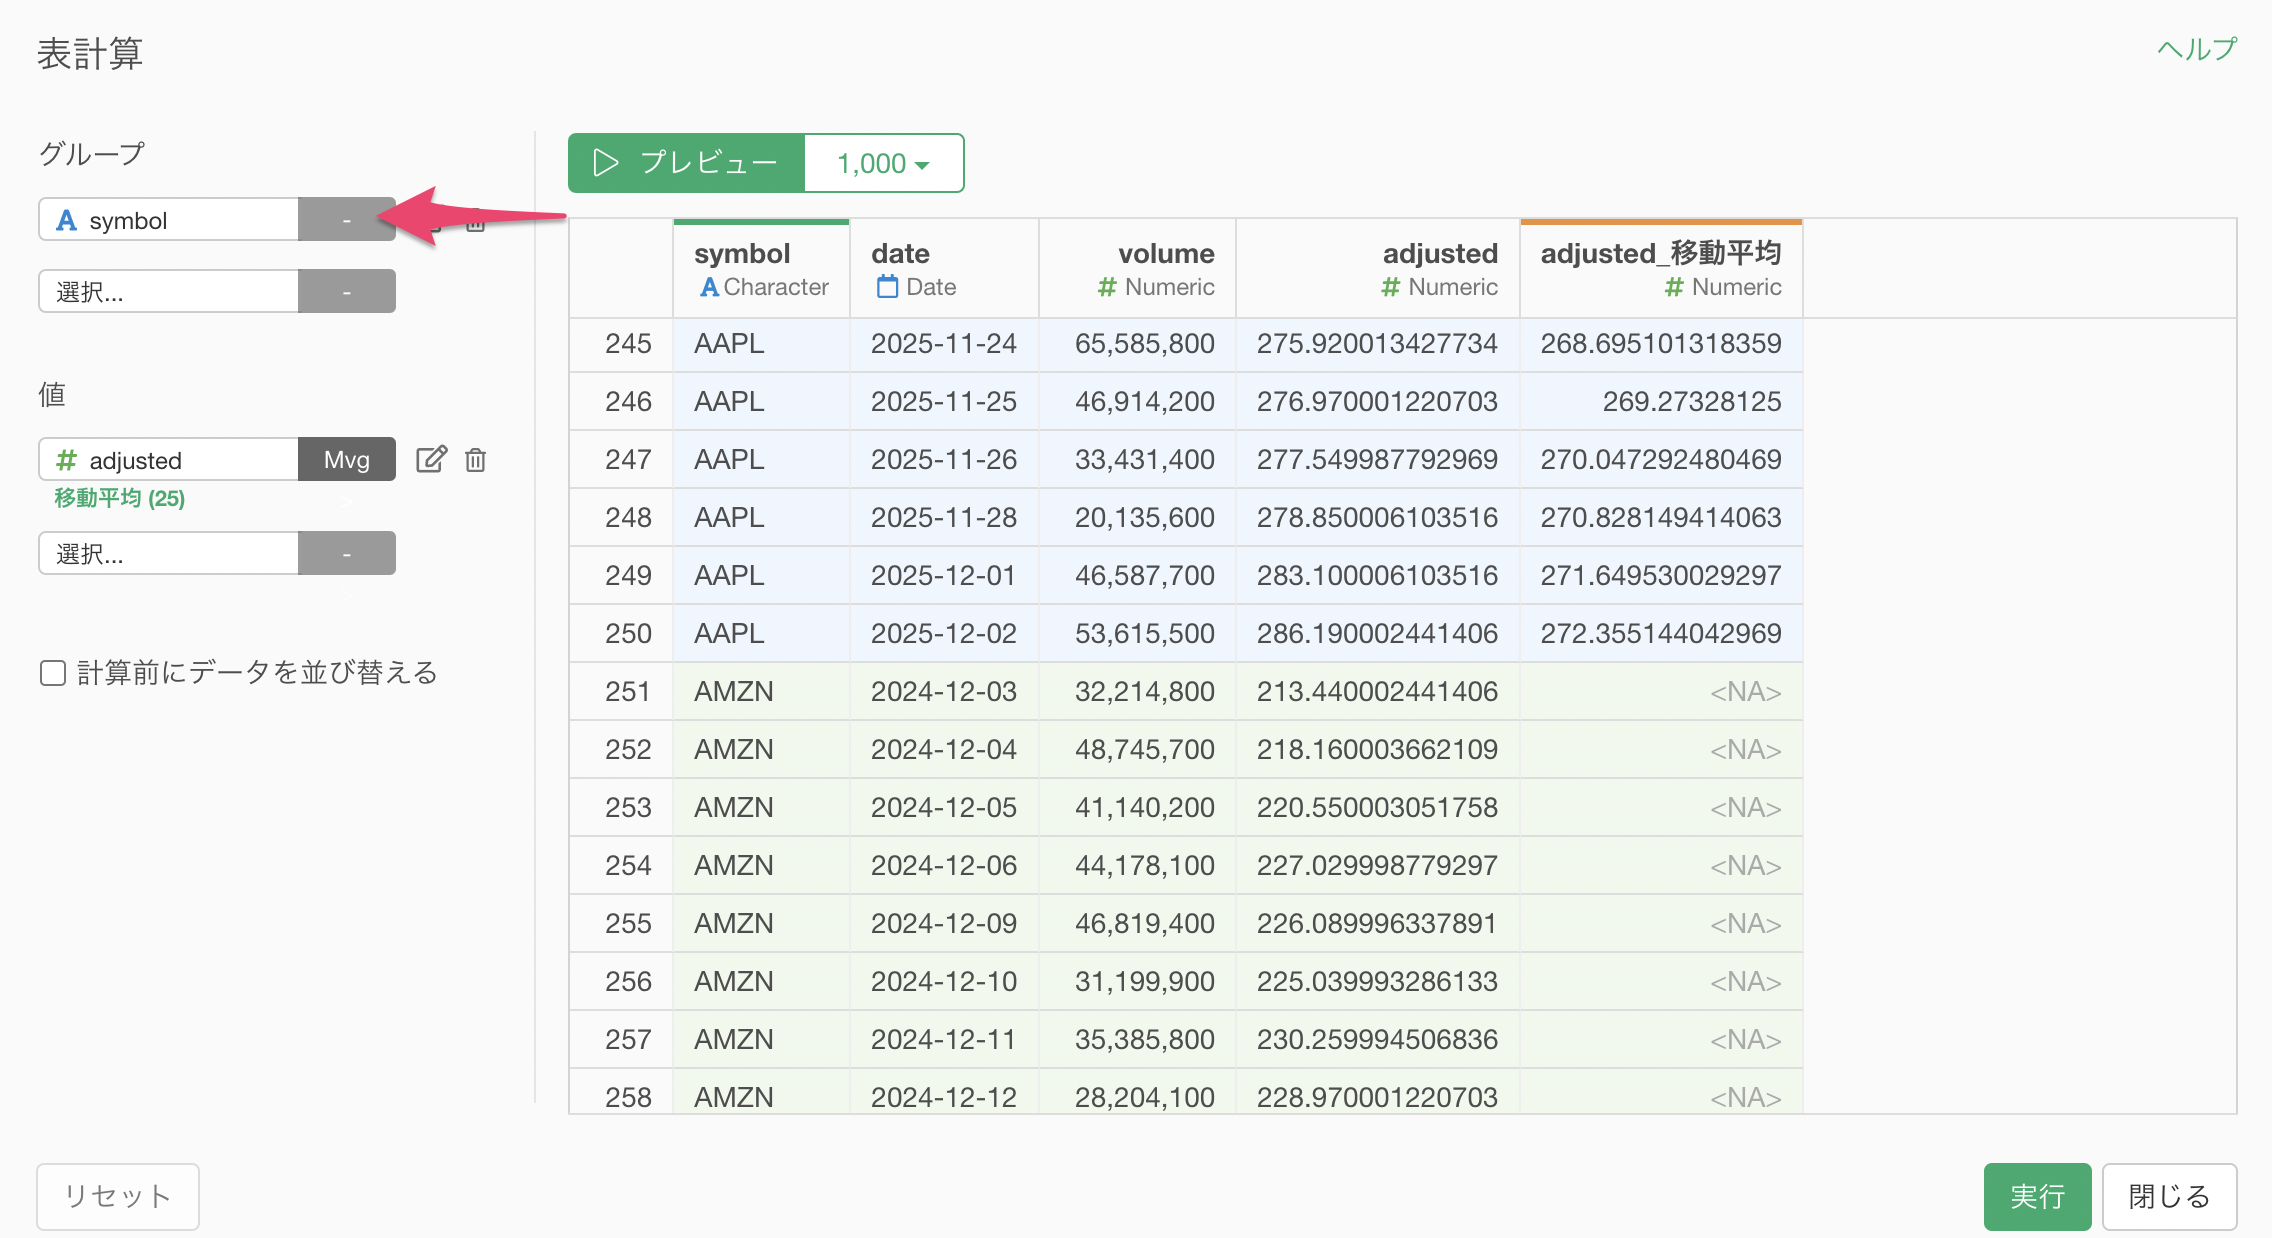
Task: Open the ヘルプ link
Action: [2196, 49]
